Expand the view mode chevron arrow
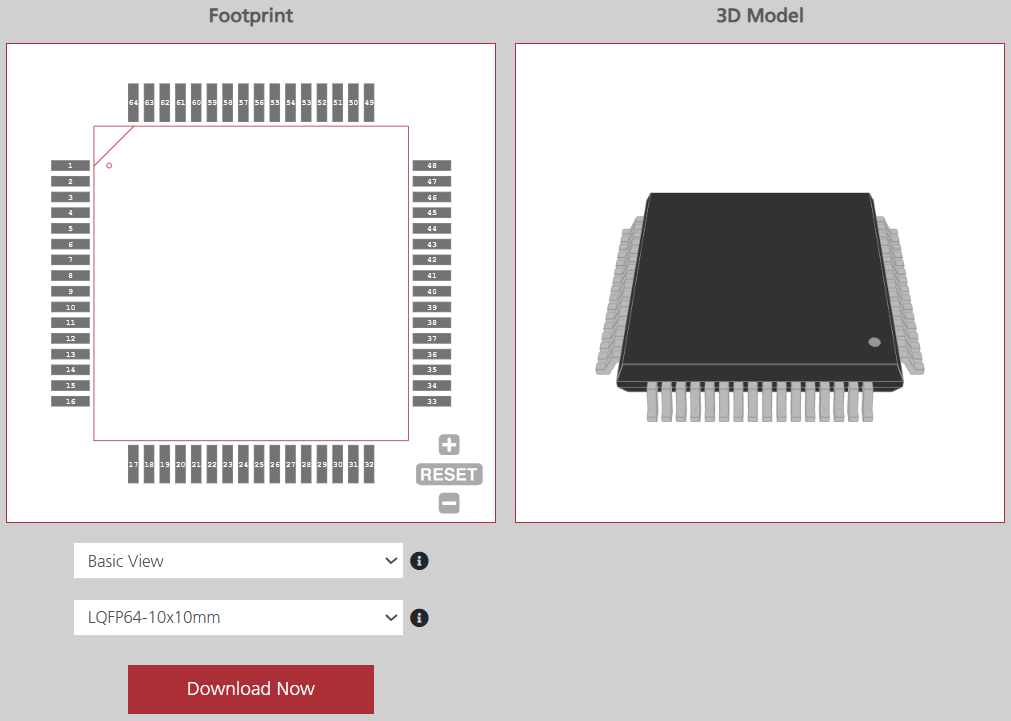The image size is (1011, 721). tap(393, 561)
